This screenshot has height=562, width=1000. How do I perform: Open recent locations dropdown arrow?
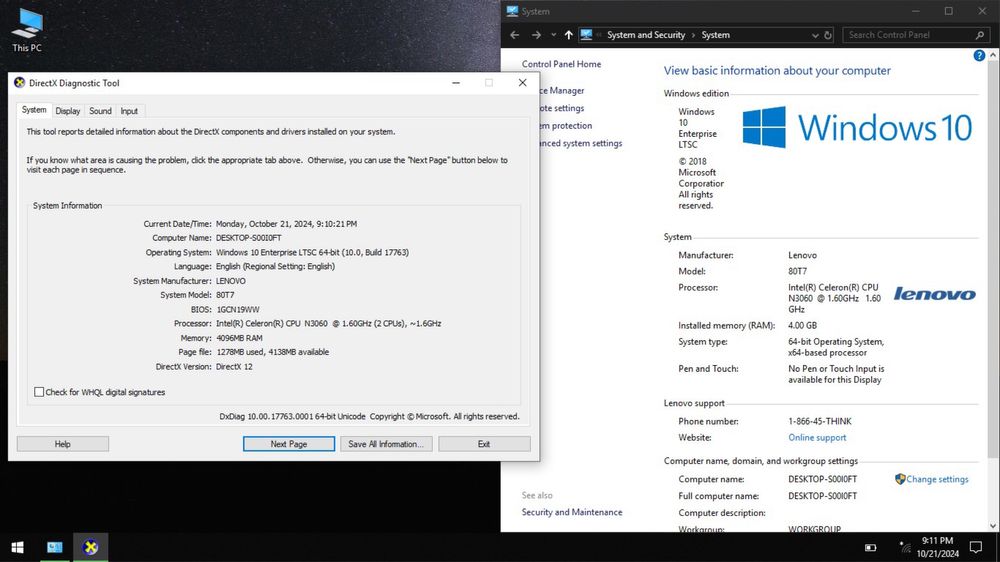(x=553, y=35)
